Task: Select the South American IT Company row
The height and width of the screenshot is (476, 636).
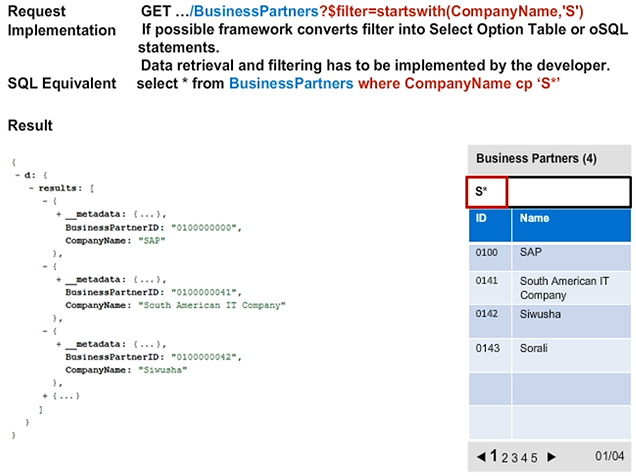Action: pyautogui.click(x=549, y=287)
